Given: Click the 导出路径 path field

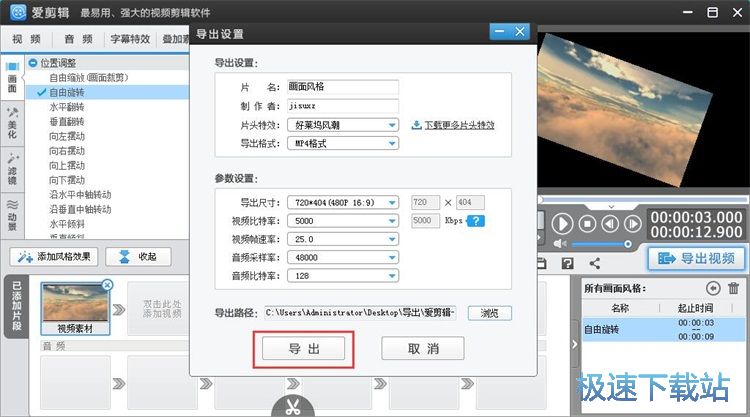Looking at the screenshot, I should click(x=360, y=313).
